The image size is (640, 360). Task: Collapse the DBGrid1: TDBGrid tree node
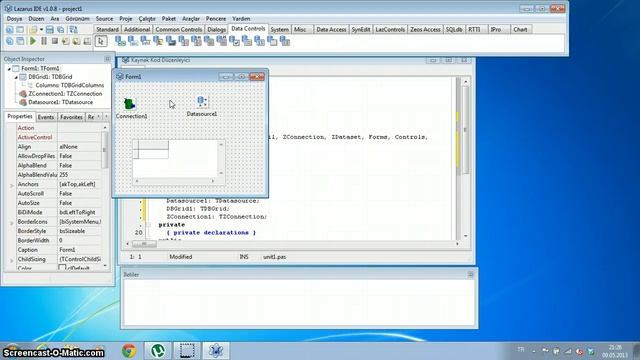point(16,77)
